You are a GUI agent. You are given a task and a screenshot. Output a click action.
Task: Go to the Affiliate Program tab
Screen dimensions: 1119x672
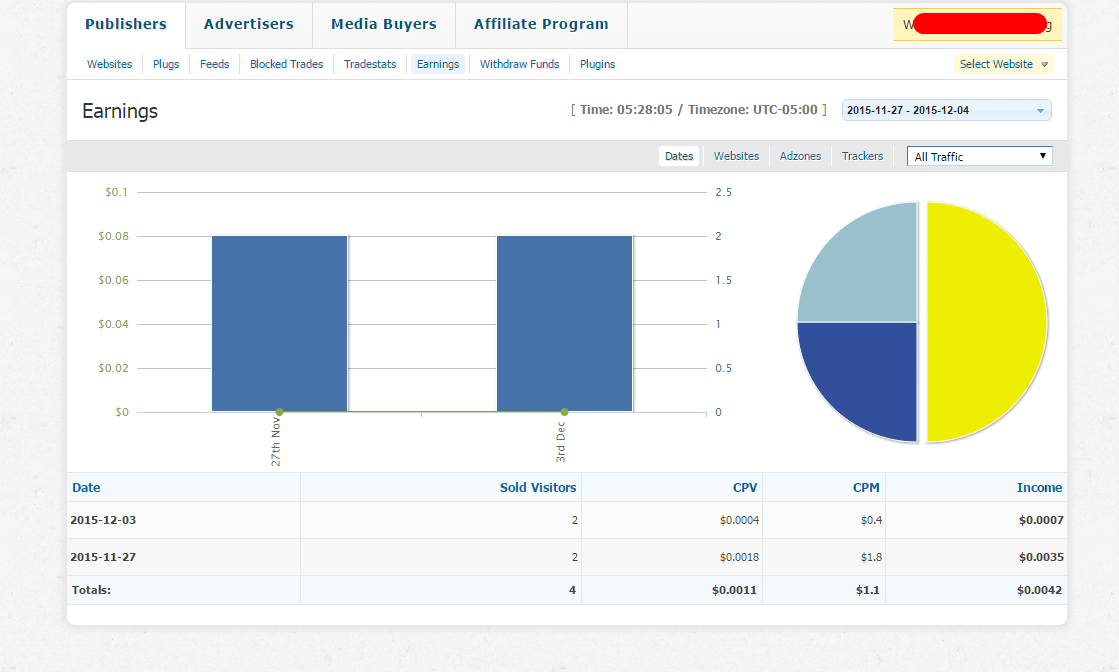click(540, 24)
